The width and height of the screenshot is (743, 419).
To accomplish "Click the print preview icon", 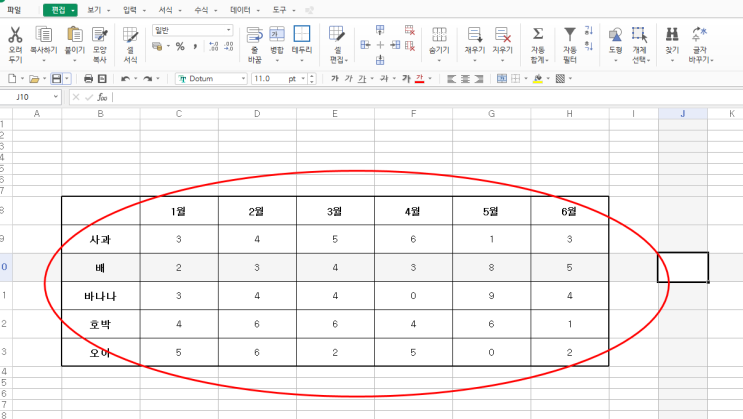I will click(102, 79).
